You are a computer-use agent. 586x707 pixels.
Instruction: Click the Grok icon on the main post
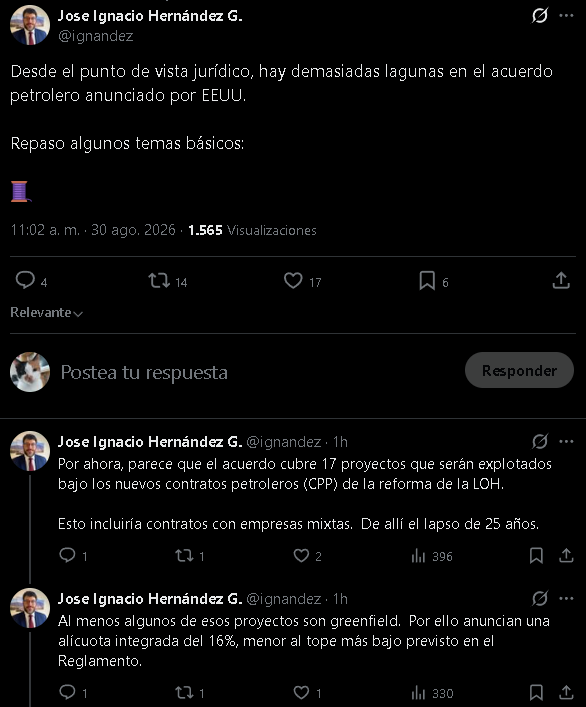(540, 16)
